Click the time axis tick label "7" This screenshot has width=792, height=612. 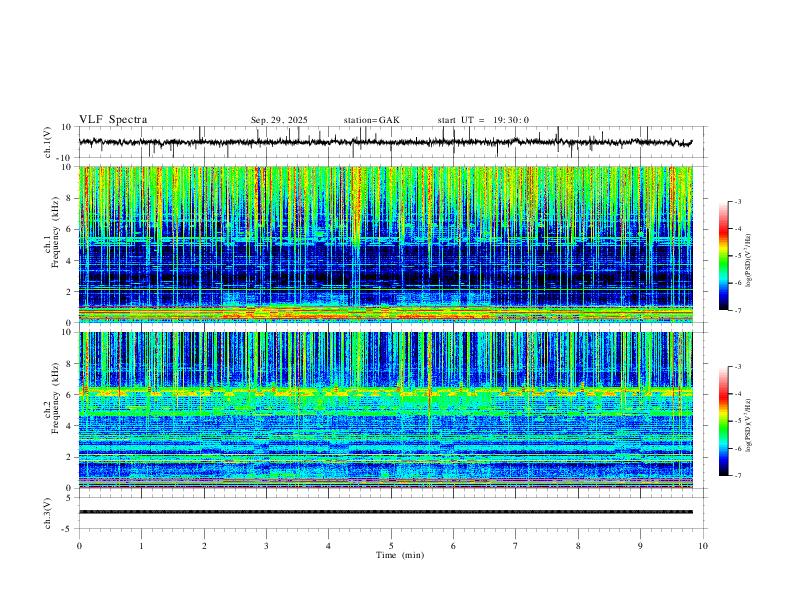pyautogui.click(x=516, y=546)
